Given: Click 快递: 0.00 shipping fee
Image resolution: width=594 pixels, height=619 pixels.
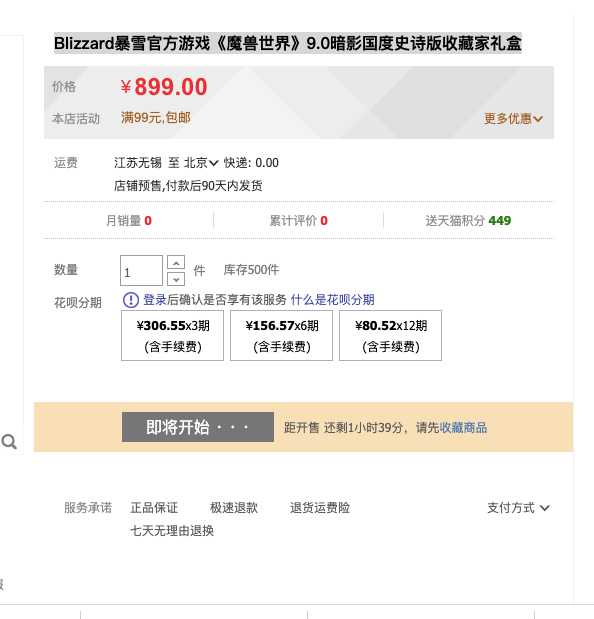Looking at the screenshot, I should (x=251, y=163).
